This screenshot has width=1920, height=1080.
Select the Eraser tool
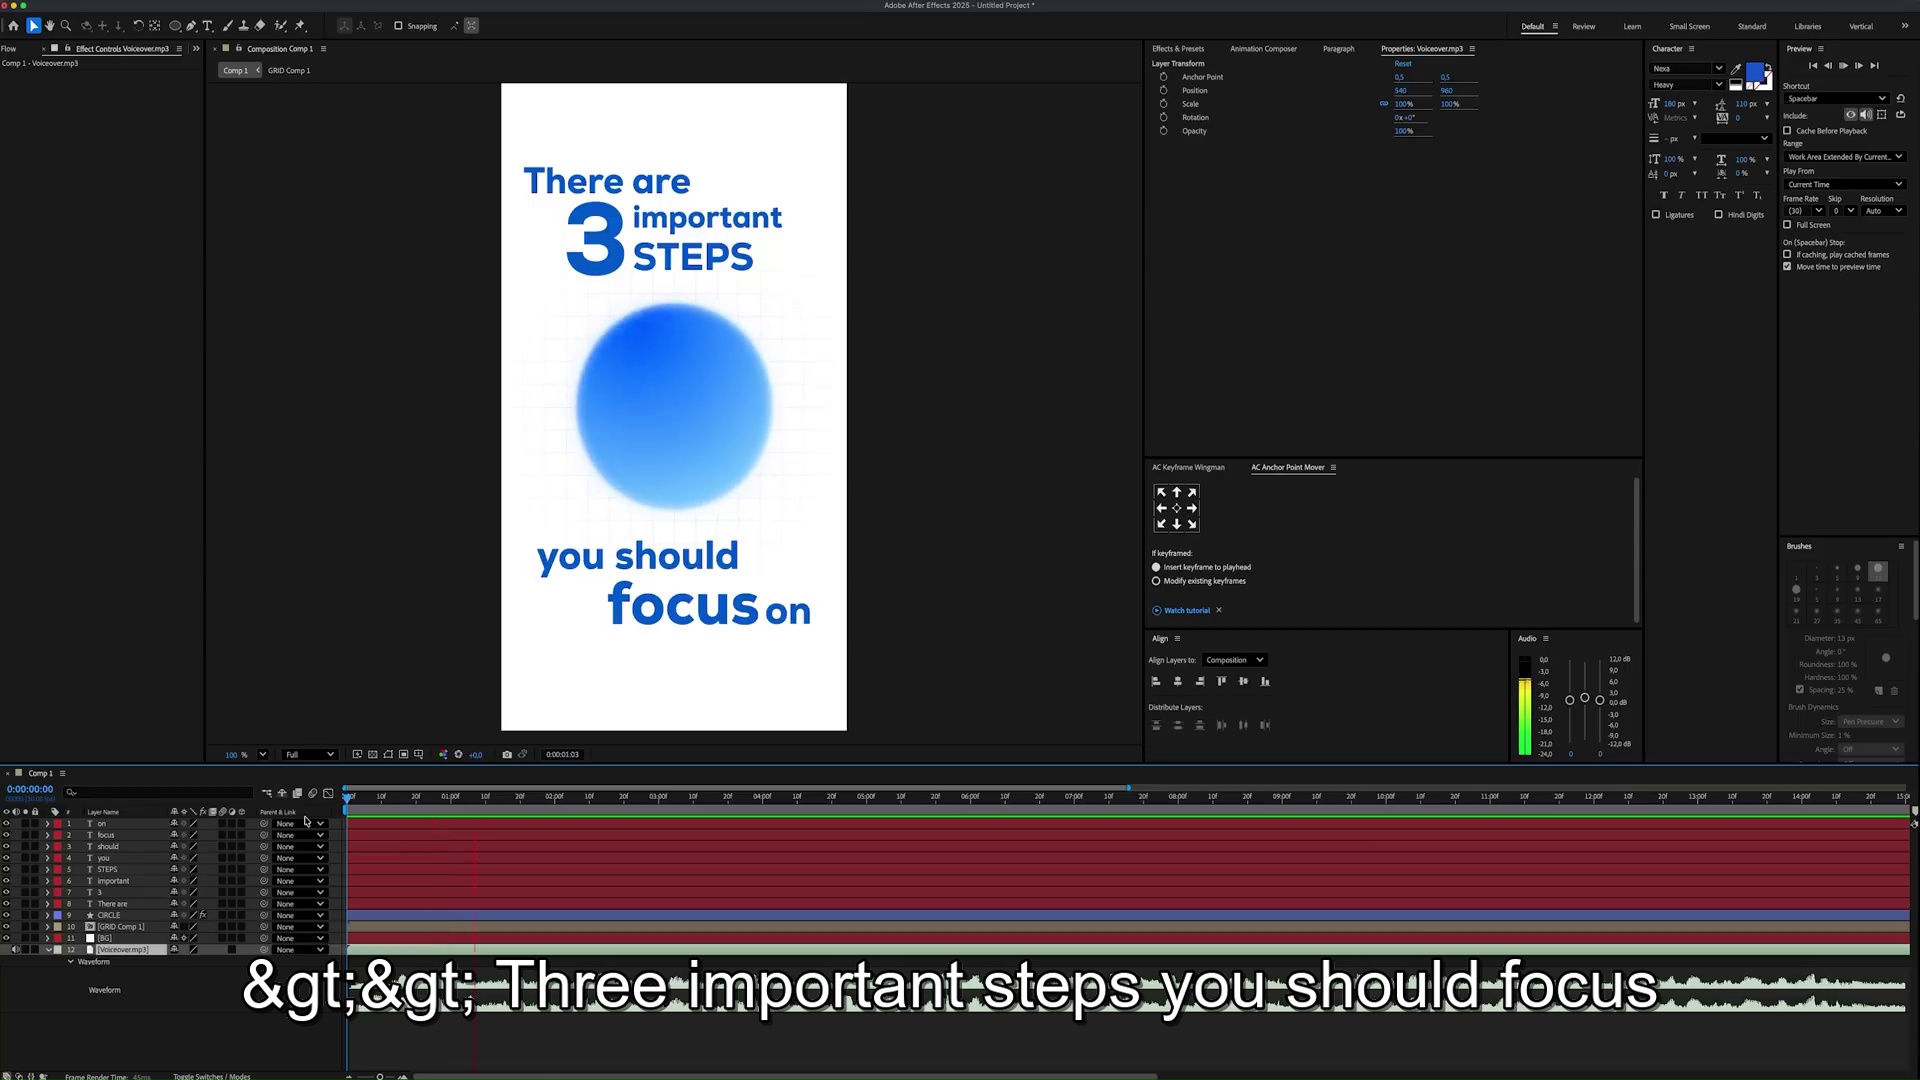(x=260, y=26)
